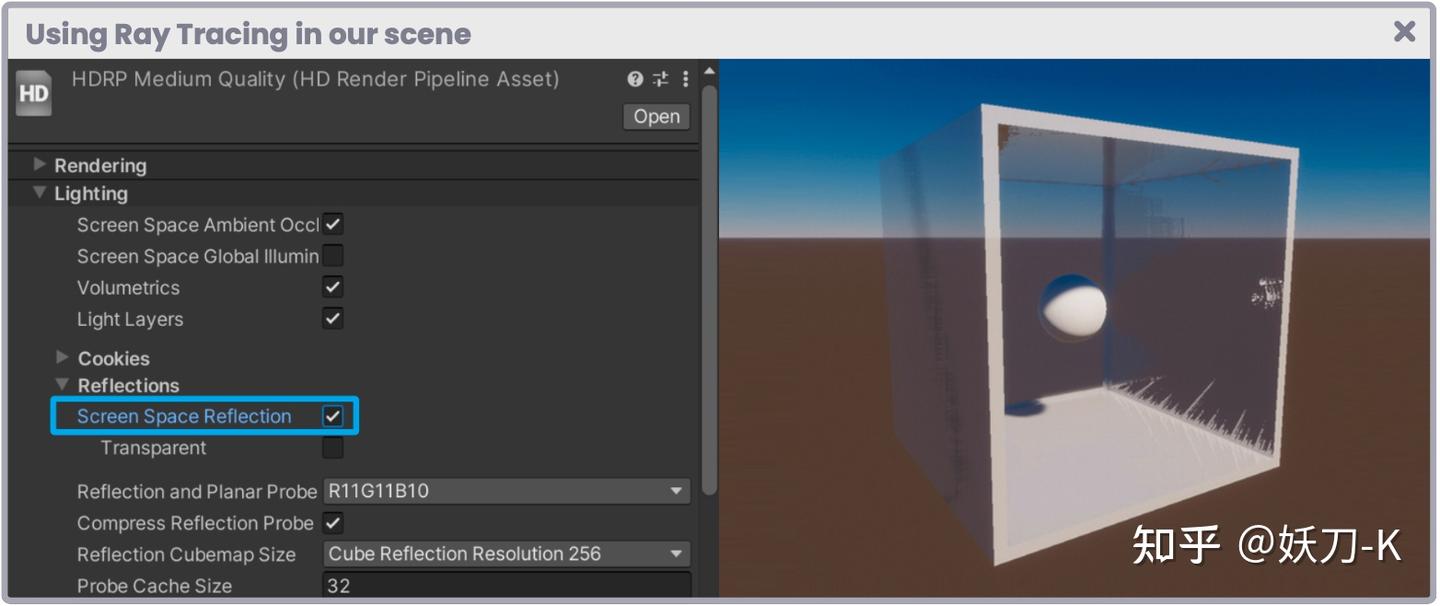The height and width of the screenshot is (606, 1440).
Task: Click the Light Layers label
Action: tap(130, 319)
